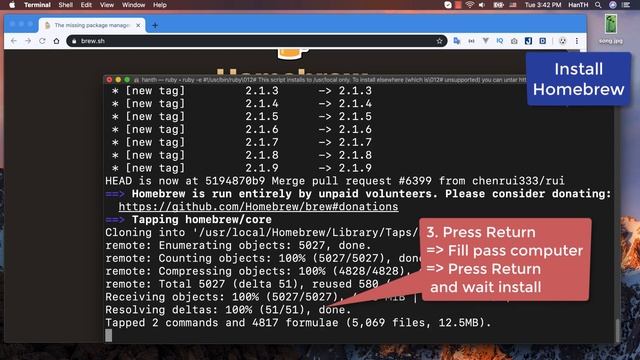Minimize the Terminal window

click(118, 80)
